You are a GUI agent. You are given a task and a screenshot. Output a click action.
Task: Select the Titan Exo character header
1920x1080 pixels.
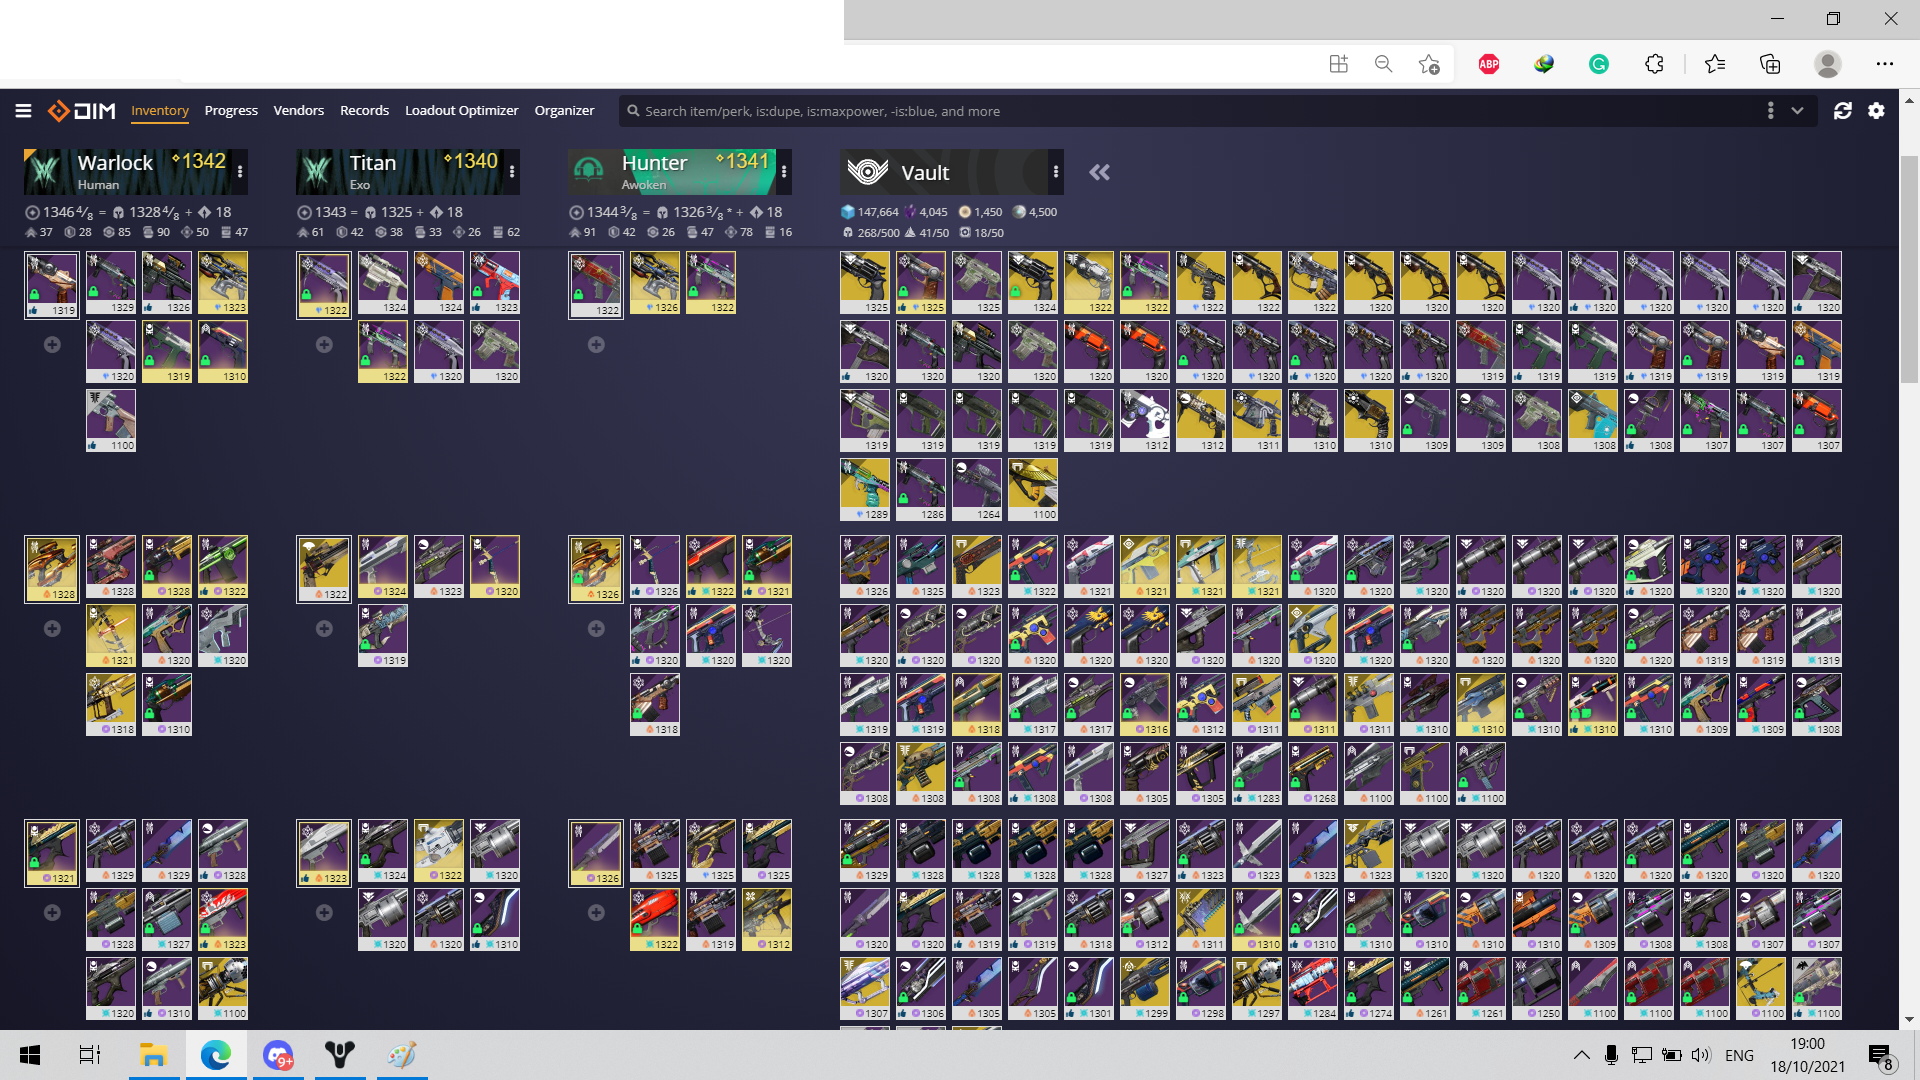pyautogui.click(x=400, y=172)
